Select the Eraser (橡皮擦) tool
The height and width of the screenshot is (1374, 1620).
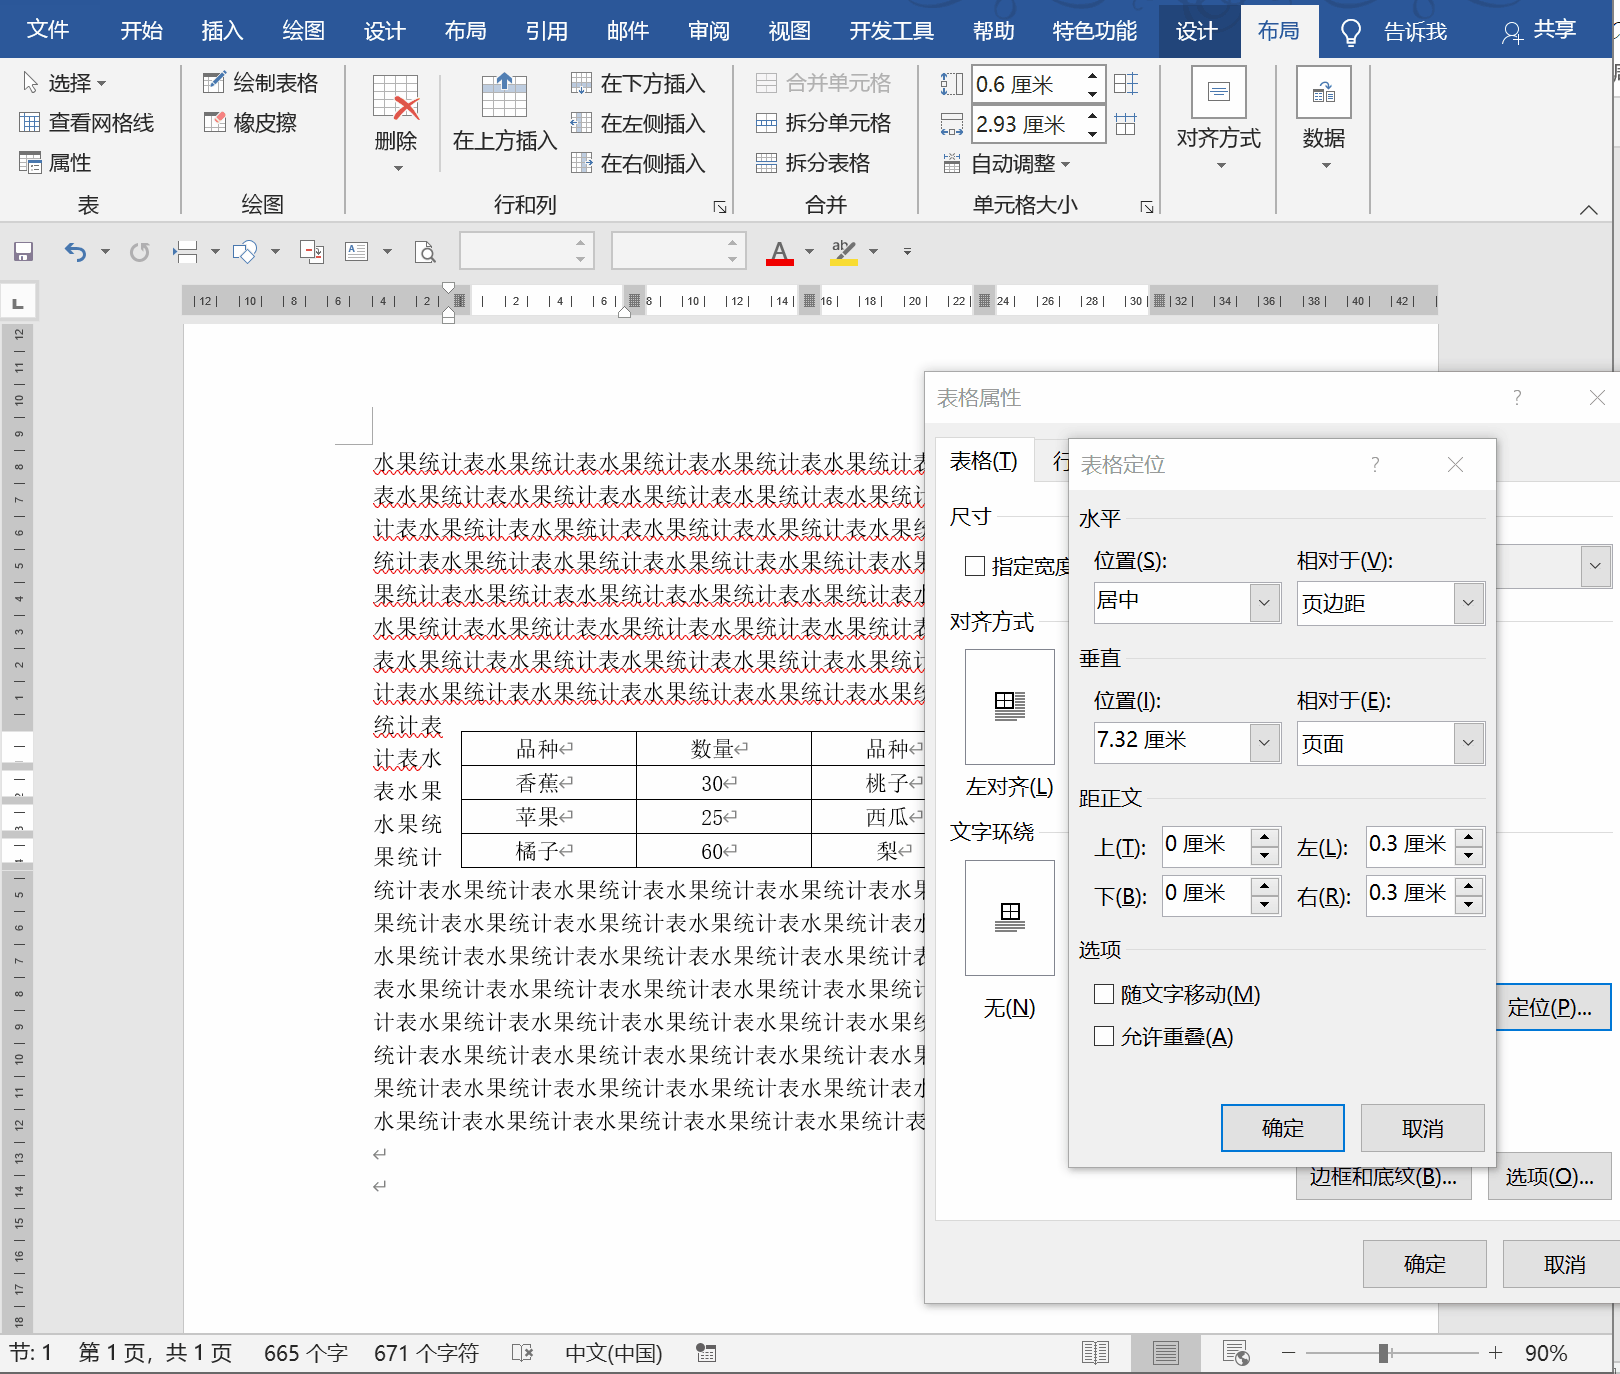tap(252, 122)
